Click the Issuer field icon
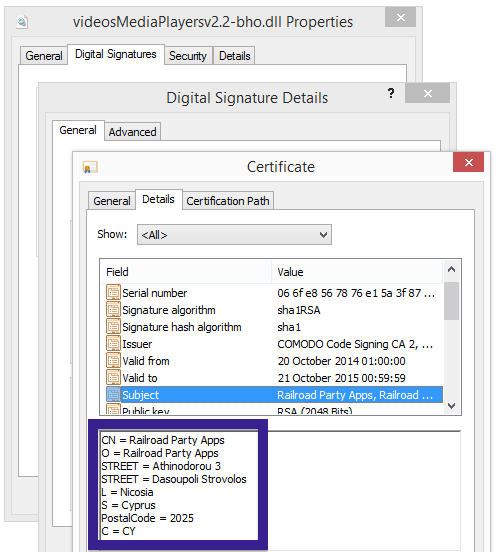Screen dimensions: 497x552 pyautogui.click(x=113, y=343)
